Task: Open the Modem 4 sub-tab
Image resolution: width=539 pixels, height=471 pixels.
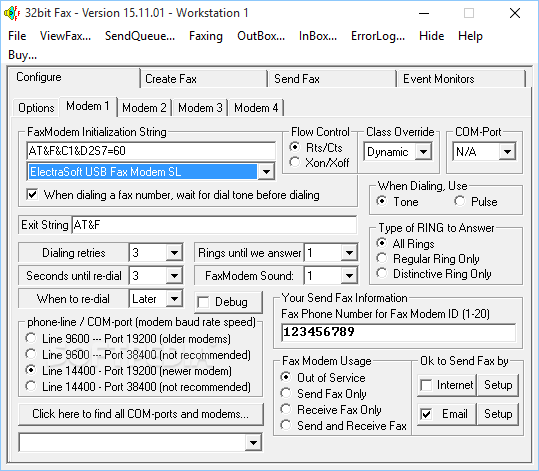Action: pyautogui.click(x=256, y=108)
